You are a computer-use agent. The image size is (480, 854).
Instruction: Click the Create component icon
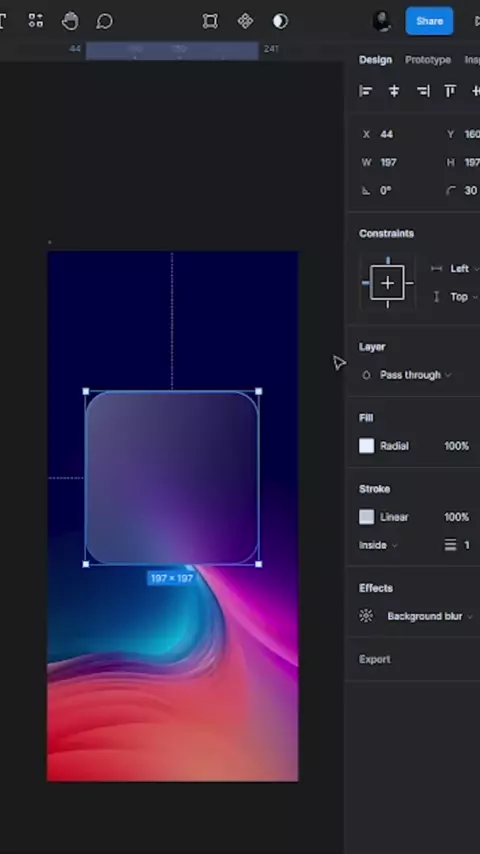245,21
